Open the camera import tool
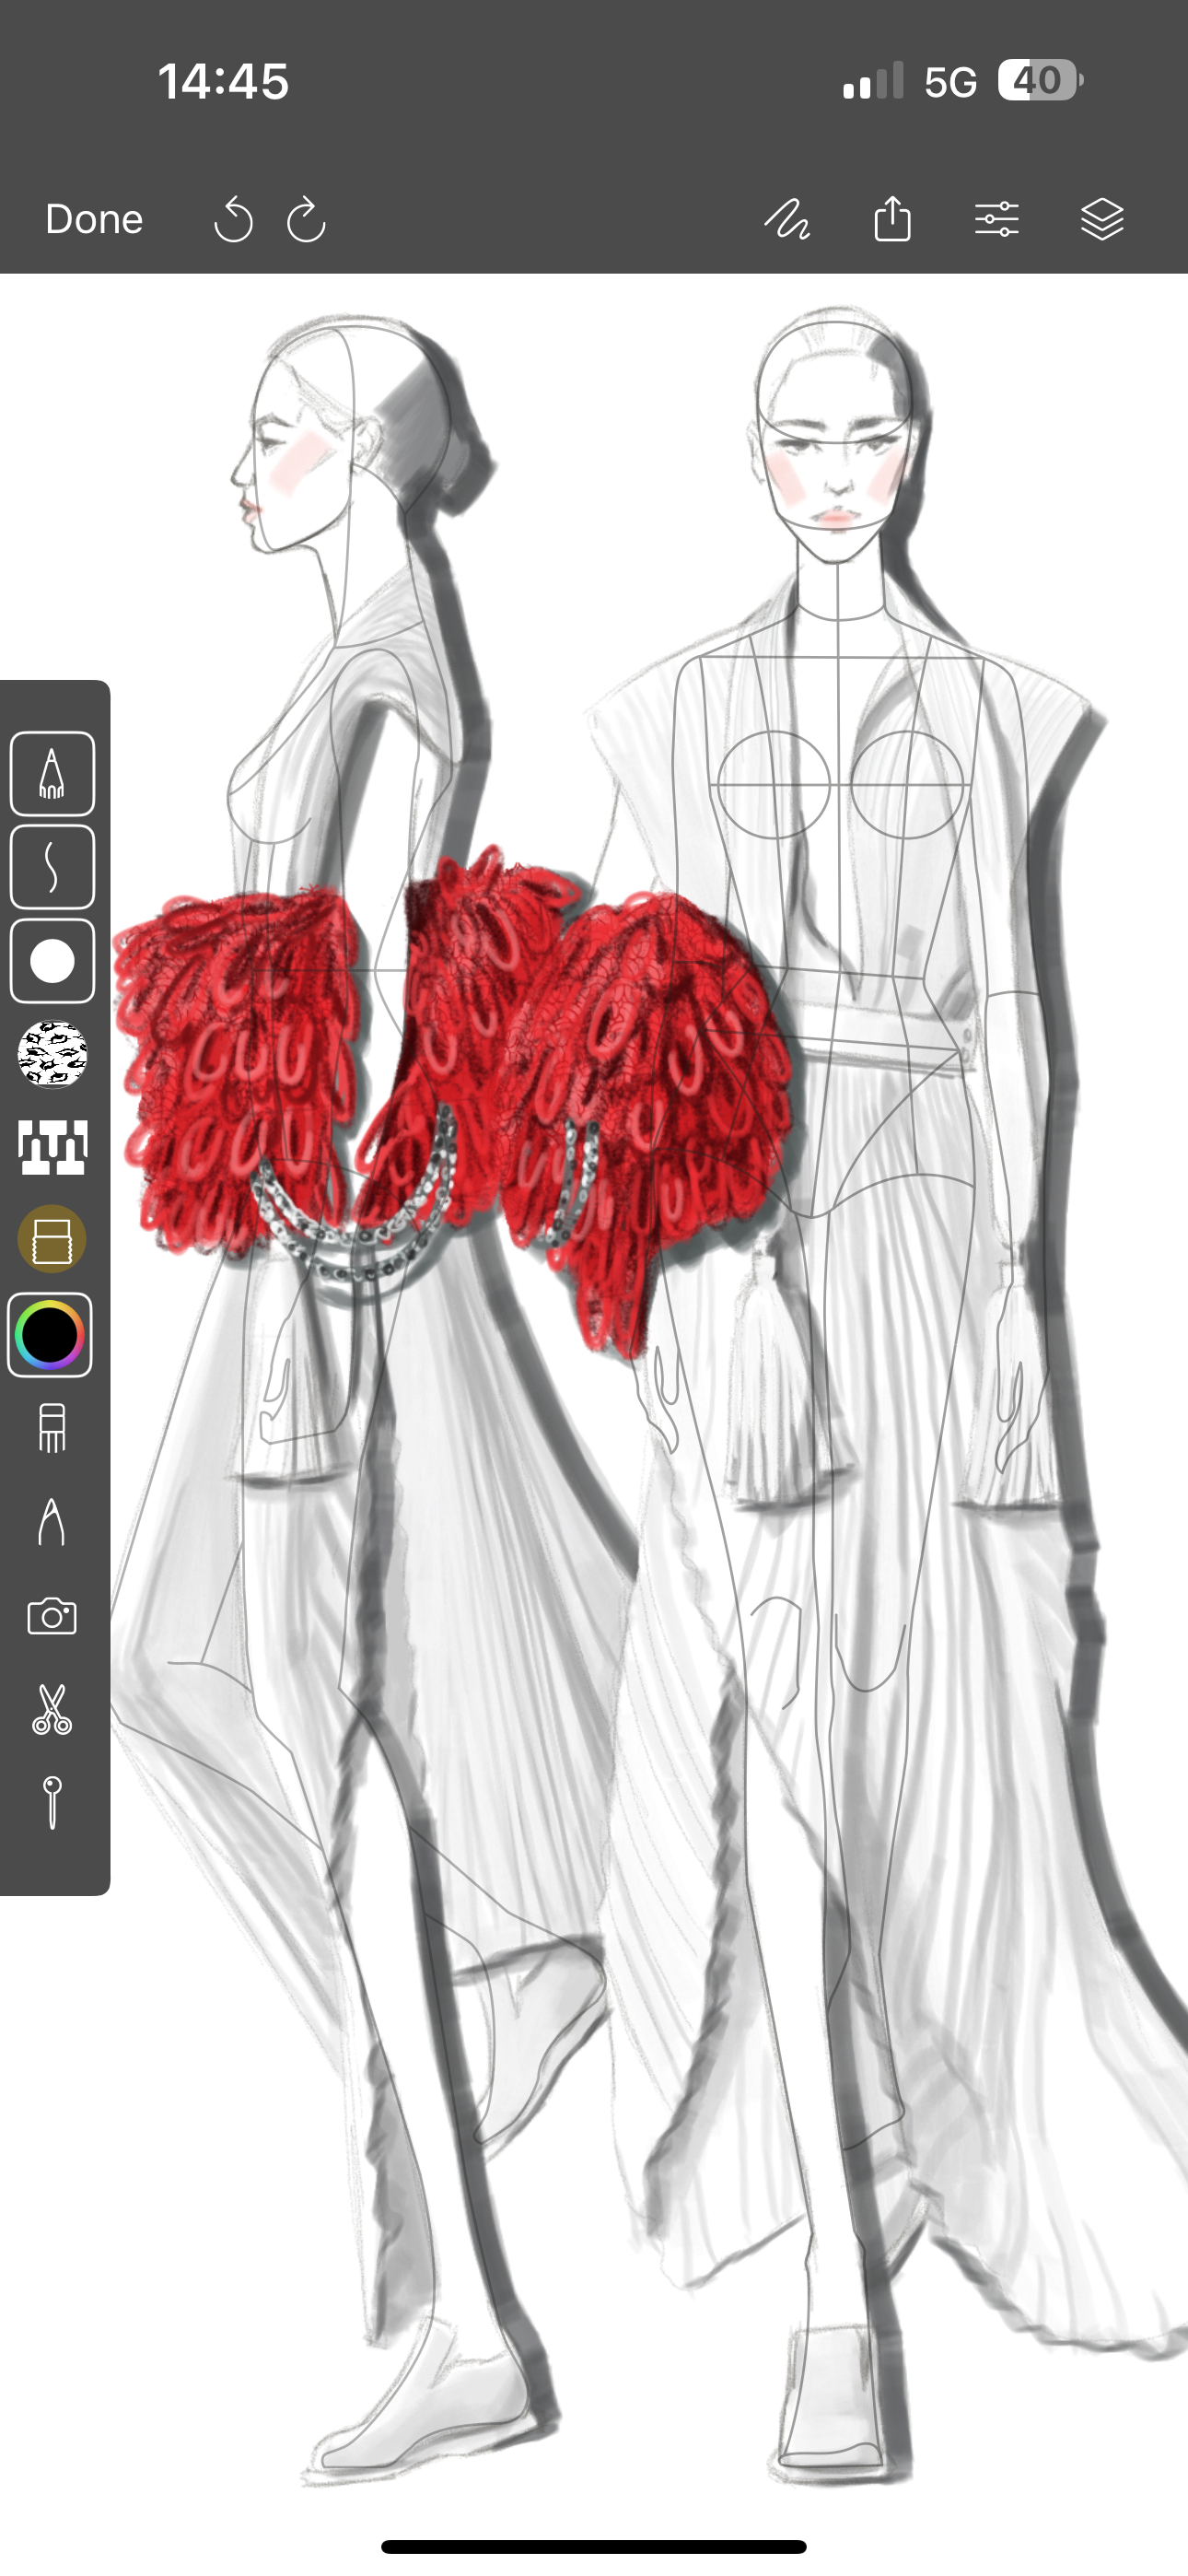 click(x=52, y=1616)
